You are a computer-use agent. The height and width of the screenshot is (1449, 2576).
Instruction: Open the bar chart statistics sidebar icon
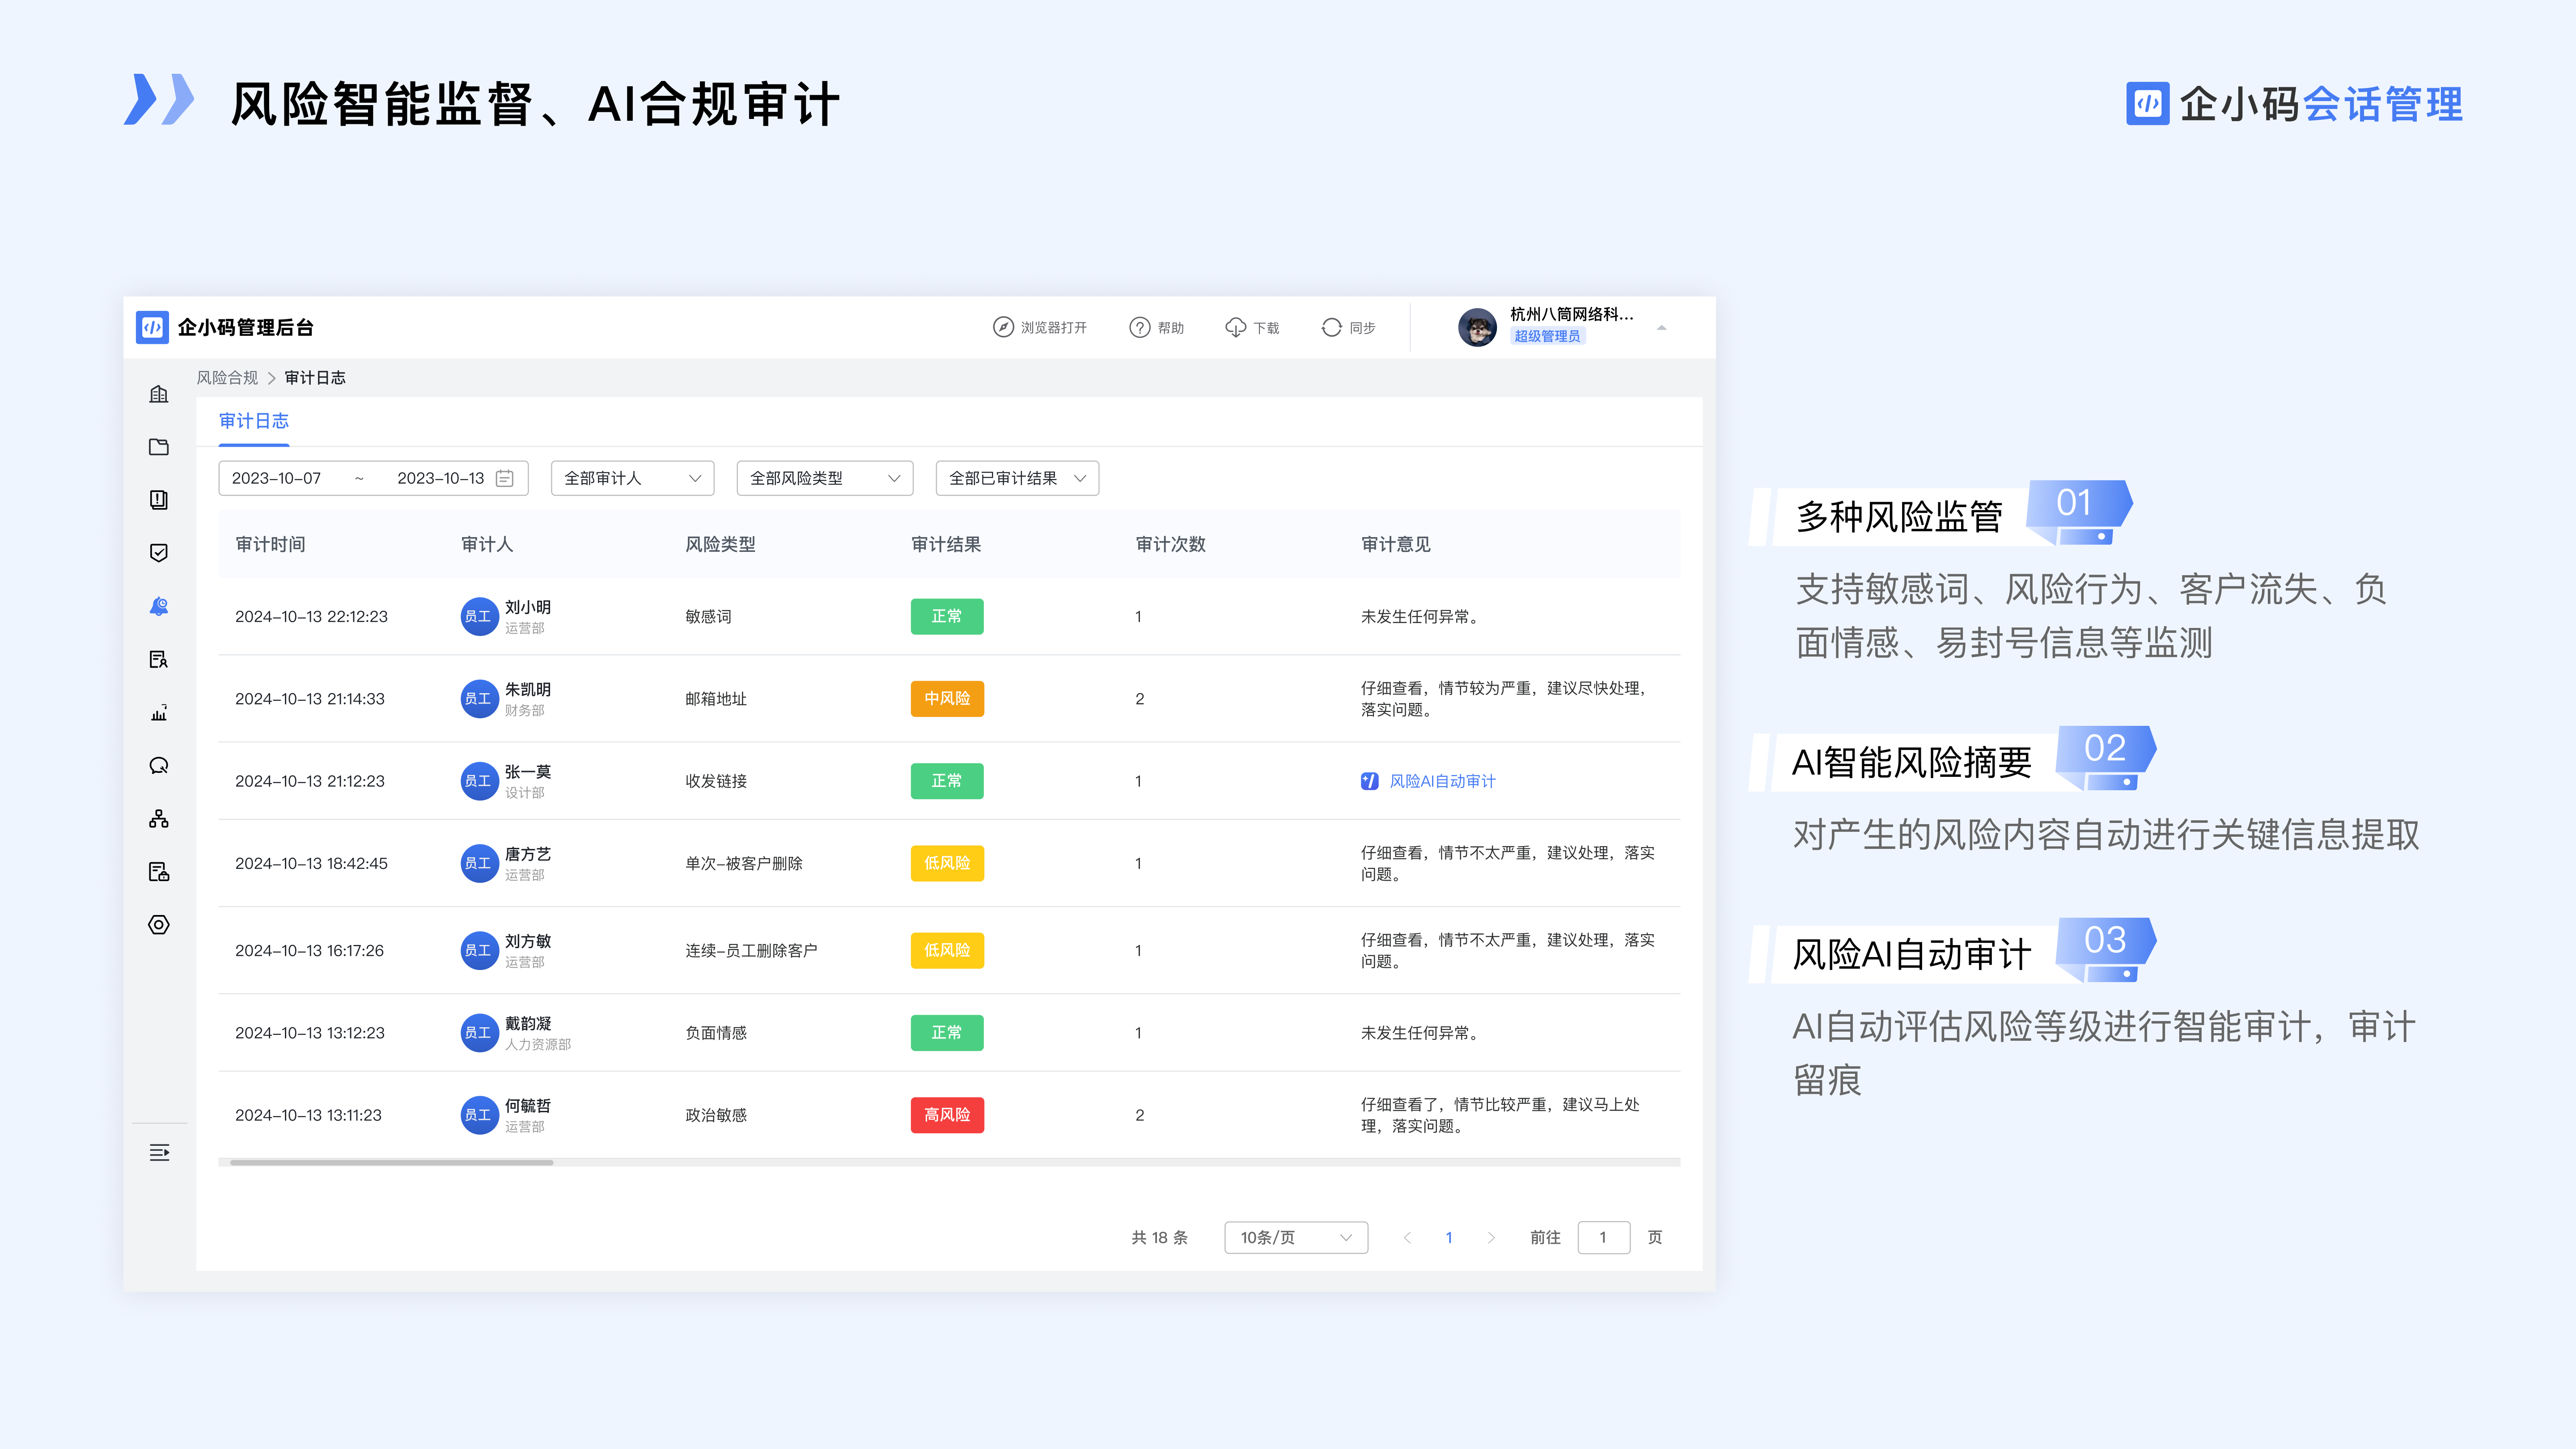coord(159,712)
